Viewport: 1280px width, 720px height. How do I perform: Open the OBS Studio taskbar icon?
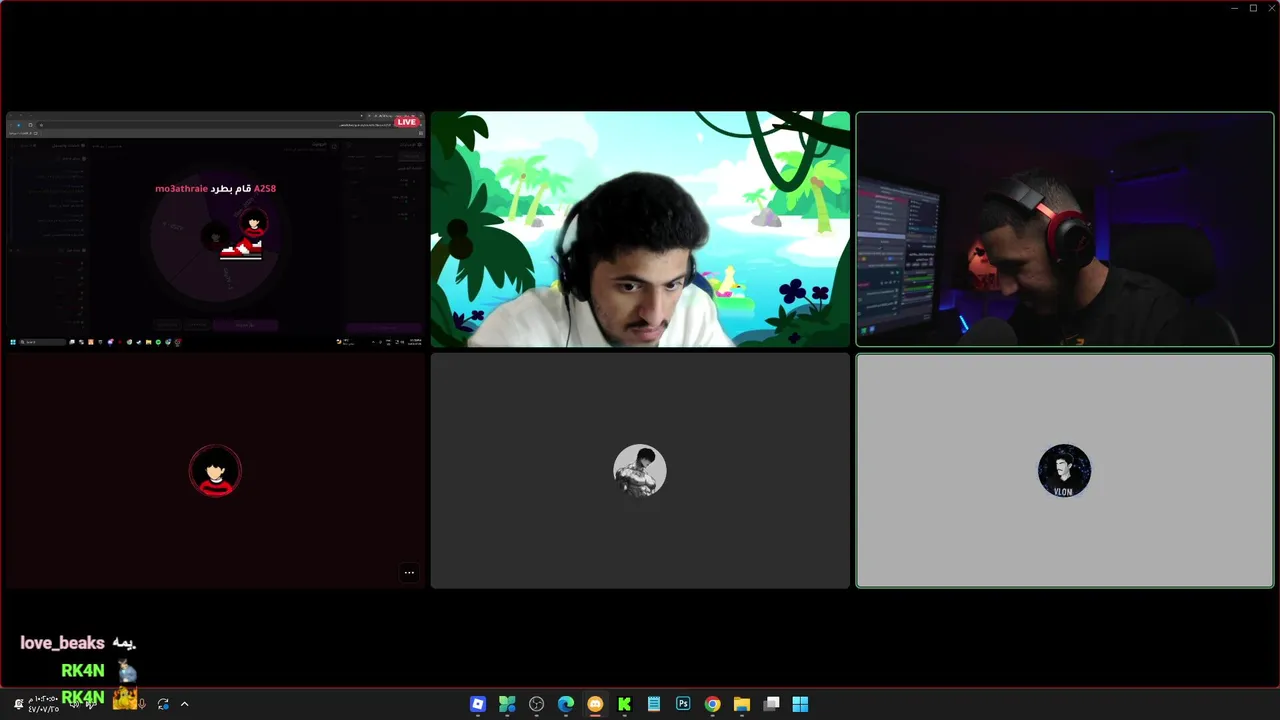tap(536, 704)
